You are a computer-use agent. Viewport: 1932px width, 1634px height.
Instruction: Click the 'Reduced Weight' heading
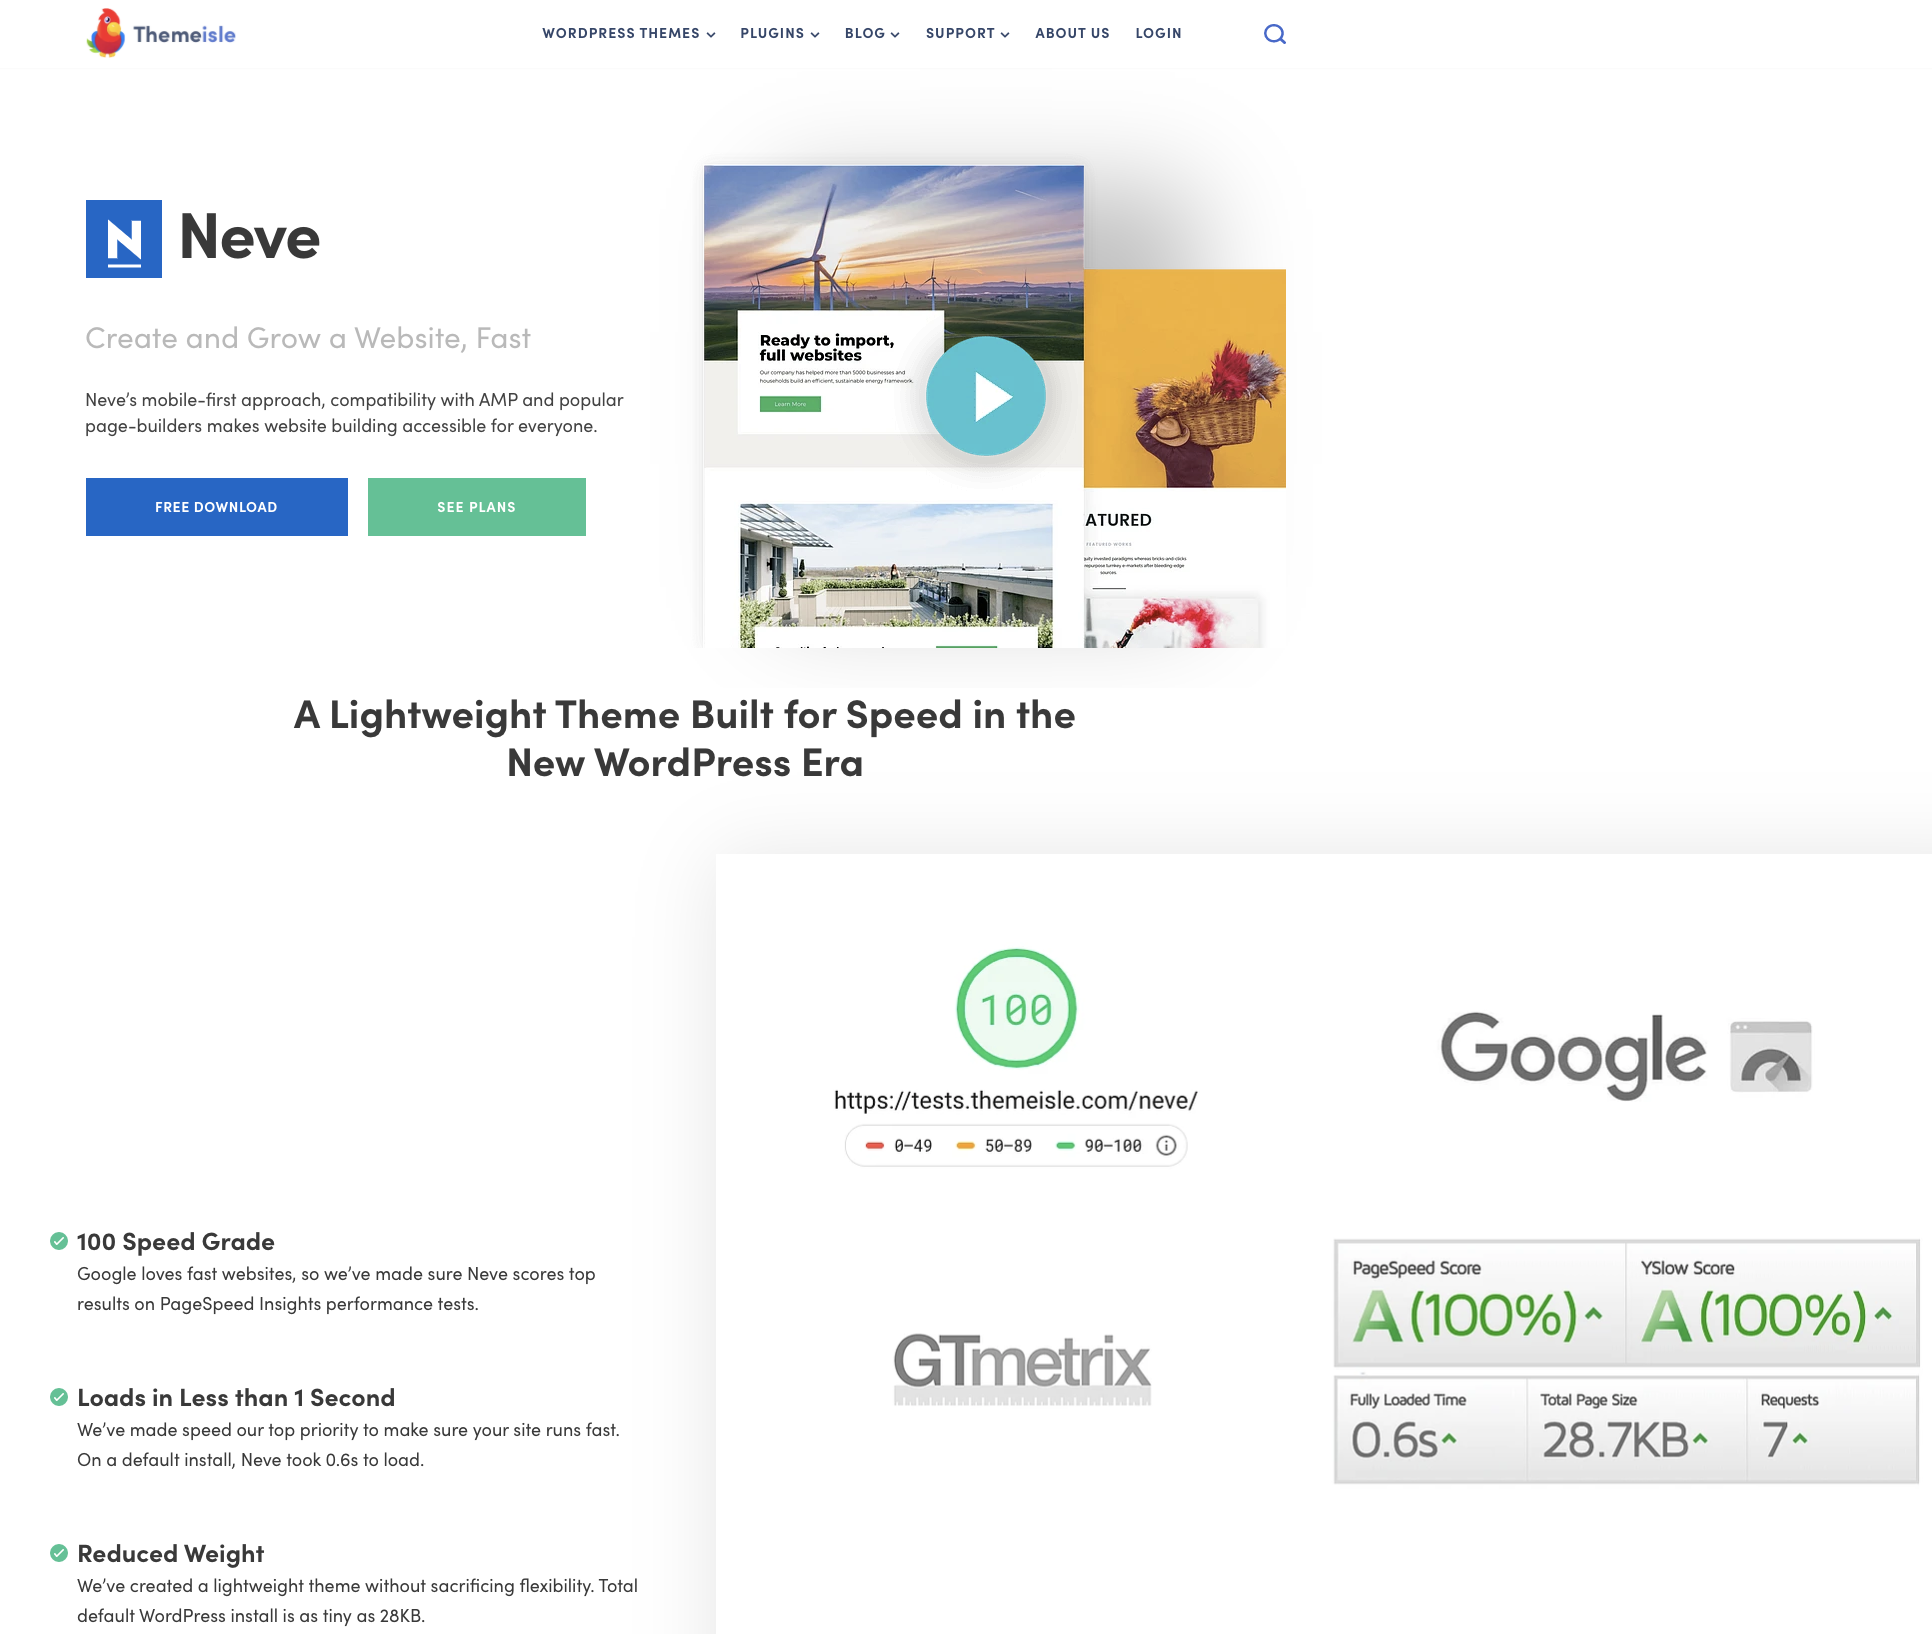coord(171,1554)
